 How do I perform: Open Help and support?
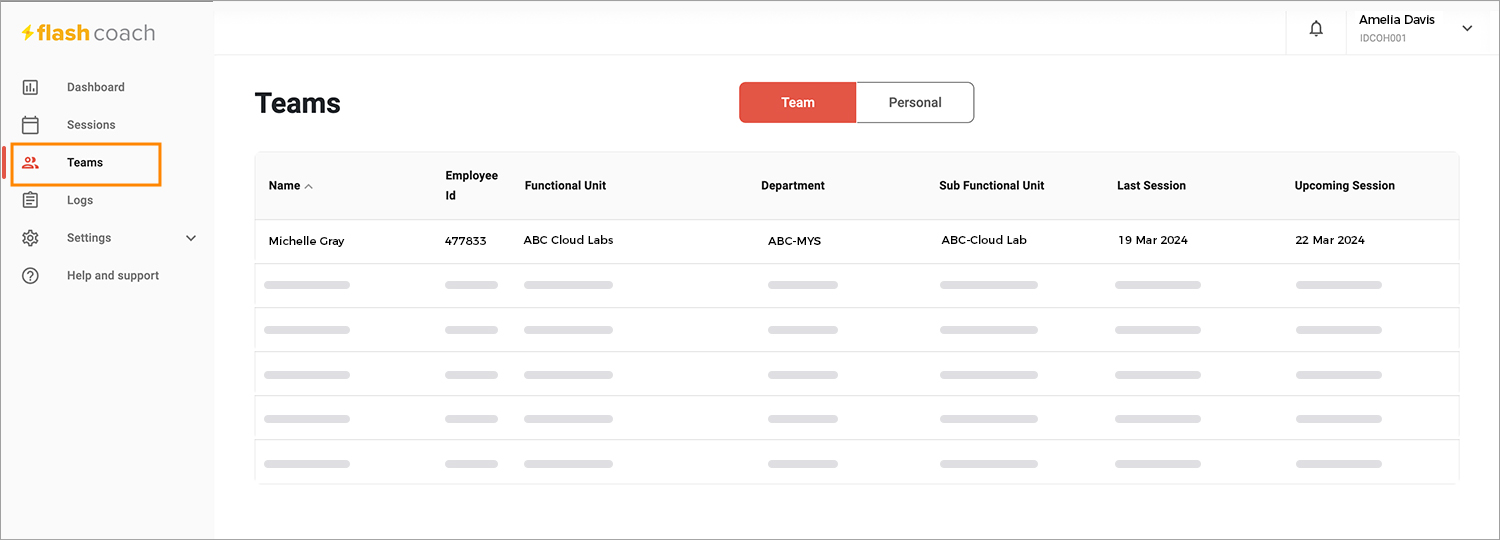(113, 276)
